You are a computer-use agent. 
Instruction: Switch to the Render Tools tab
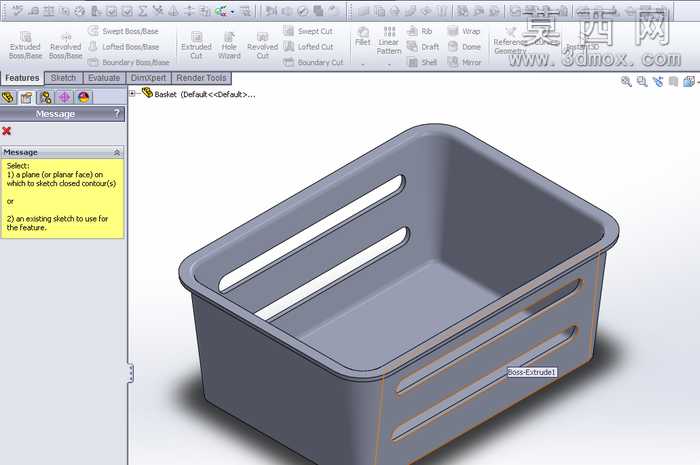201,78
